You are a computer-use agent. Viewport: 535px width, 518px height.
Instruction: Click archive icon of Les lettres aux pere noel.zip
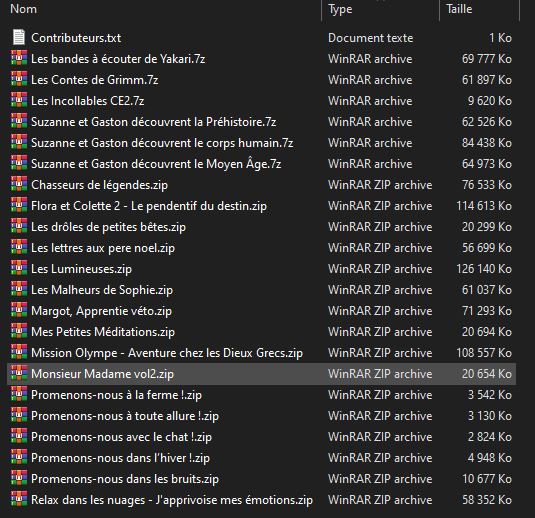coord(19,247)
